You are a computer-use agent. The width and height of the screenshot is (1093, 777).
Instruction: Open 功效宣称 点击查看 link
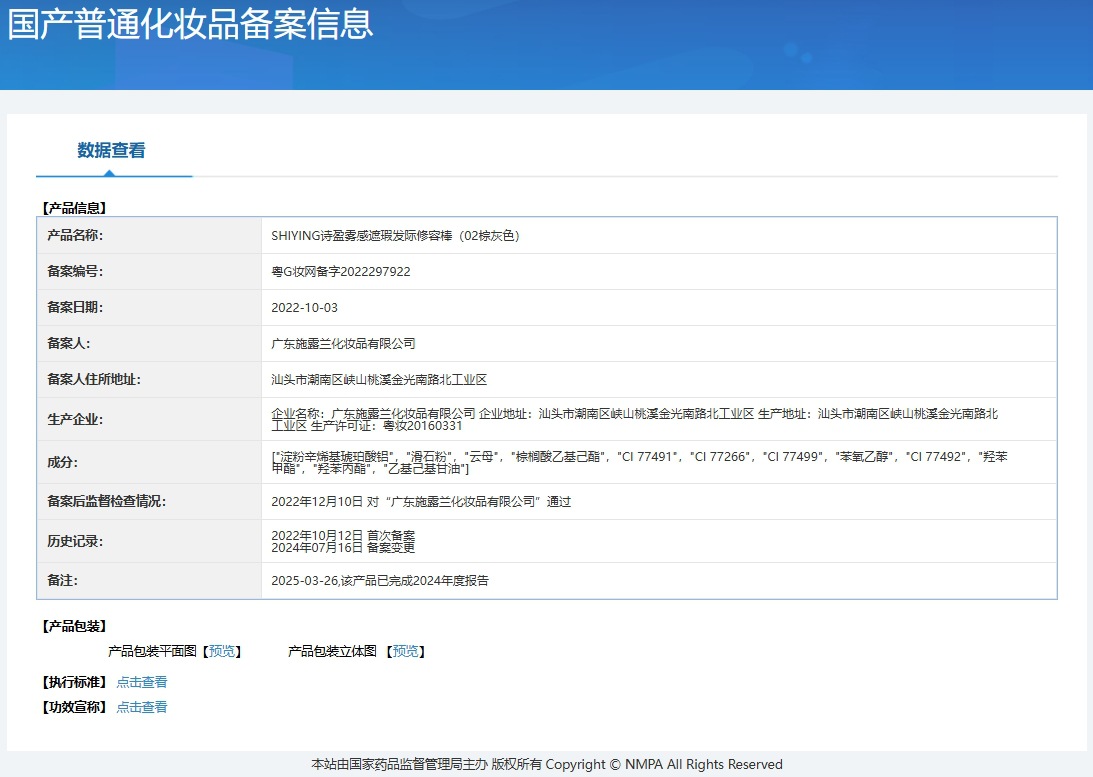[x=142, y=707]
